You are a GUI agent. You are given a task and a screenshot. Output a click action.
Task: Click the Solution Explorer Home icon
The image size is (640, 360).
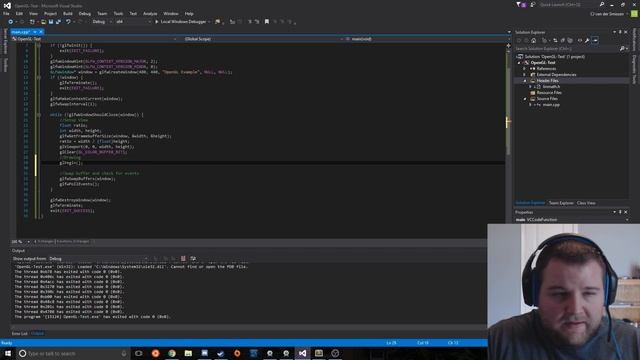[x=533, y=40]
